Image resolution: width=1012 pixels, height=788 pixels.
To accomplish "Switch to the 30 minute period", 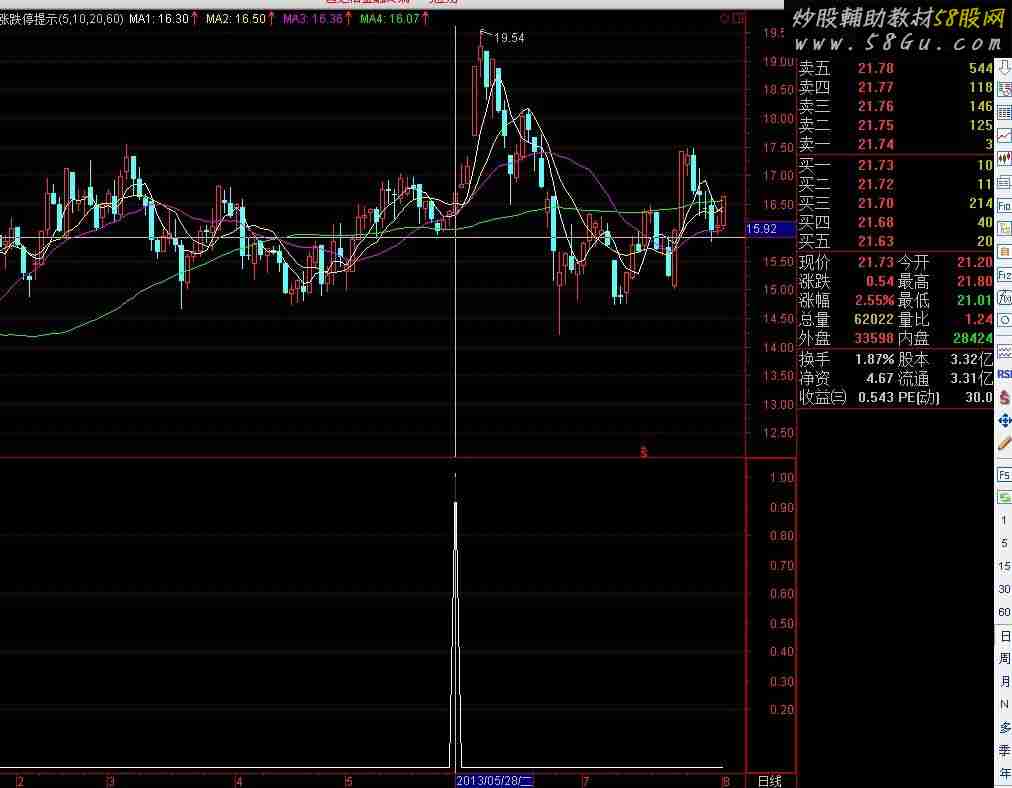I will (x=1004, y=589).
